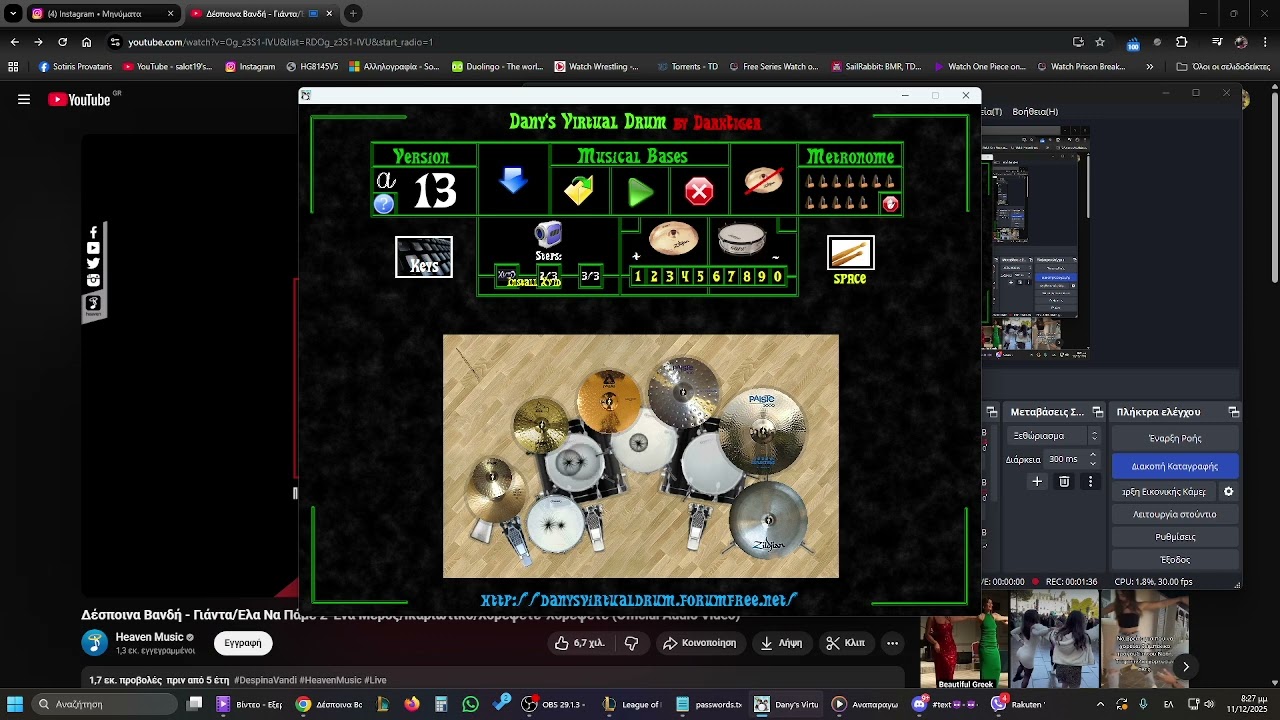Open Windows Start menu
Image resolution: width=1280 pixels, height=720 pixels.
(x=15, y=704)
